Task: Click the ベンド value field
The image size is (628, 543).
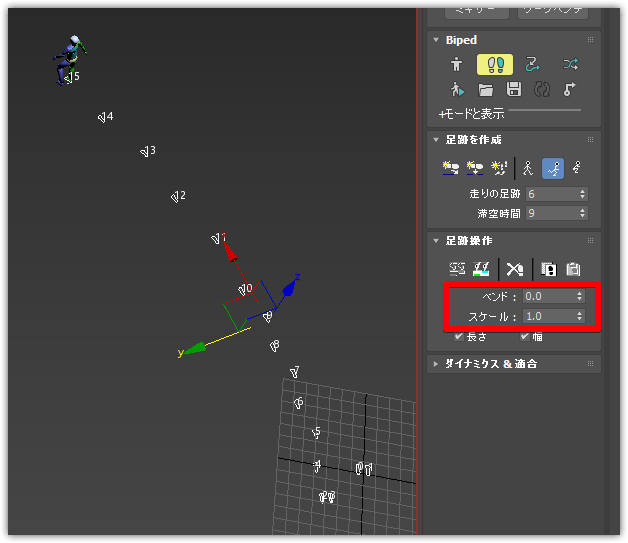Action: [x=547, y=296]
